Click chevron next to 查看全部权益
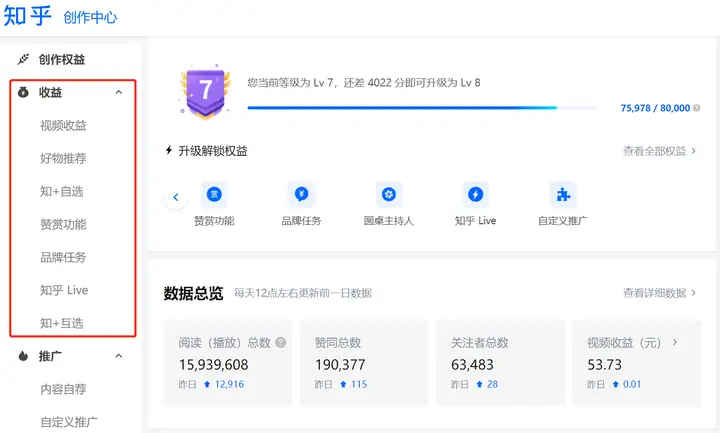This screenshot has width=720, height=433. [x=693, y=151]
